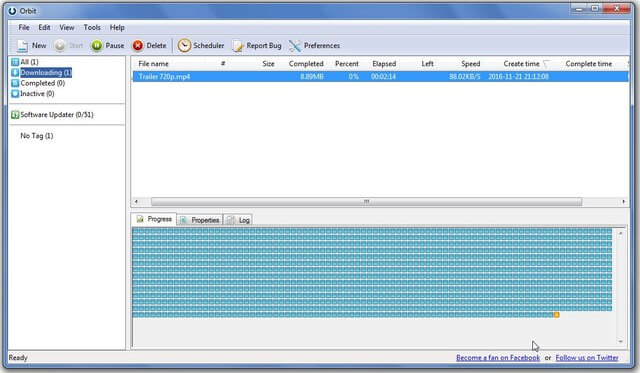Click the greyed Start icon
Image resolution: width=640 pixels, height=373 pixels.
pyautogui.click(x=60, y=46)
